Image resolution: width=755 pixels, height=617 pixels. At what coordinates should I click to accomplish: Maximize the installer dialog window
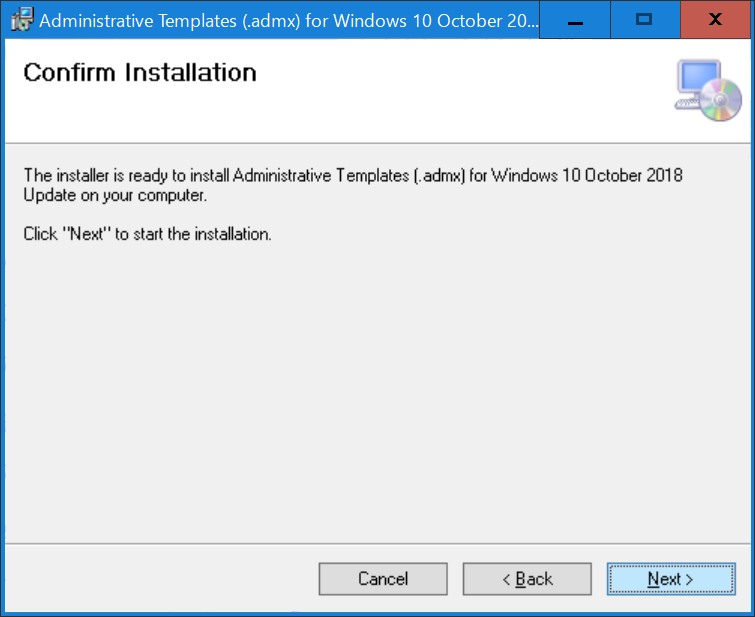(645, 20)
